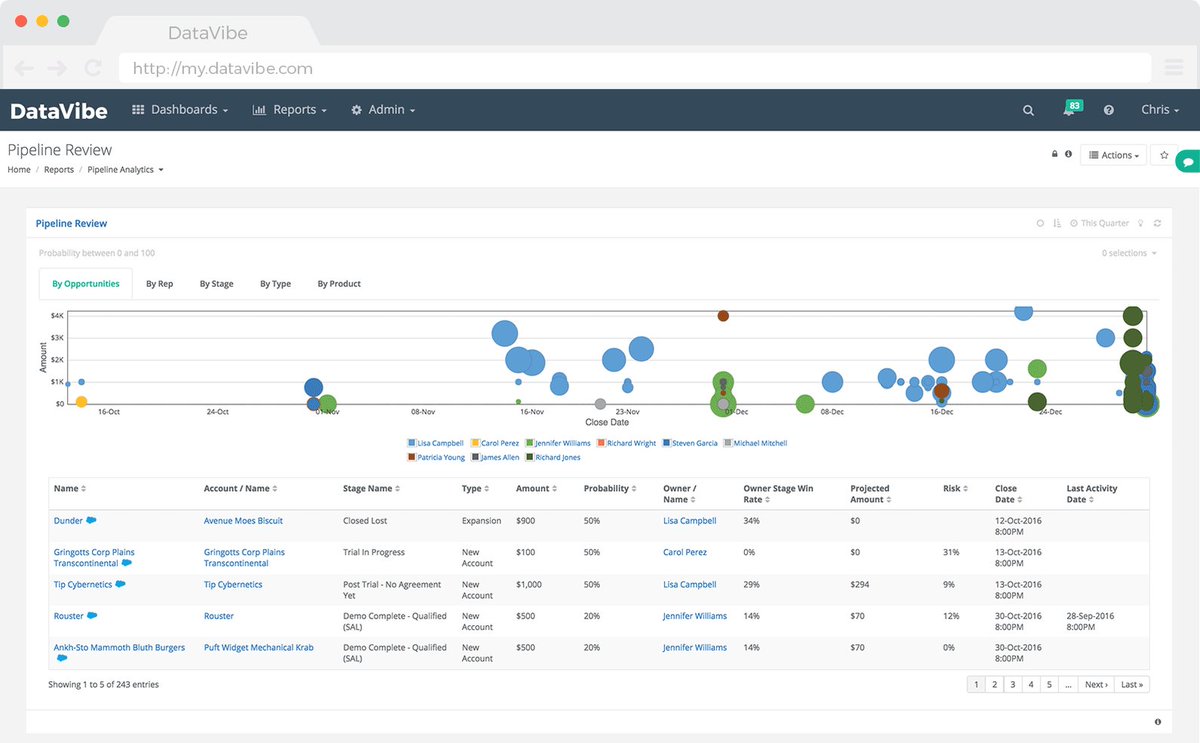Click the sort icon in widget header

pyautogui.click(x=1057, y=224)
